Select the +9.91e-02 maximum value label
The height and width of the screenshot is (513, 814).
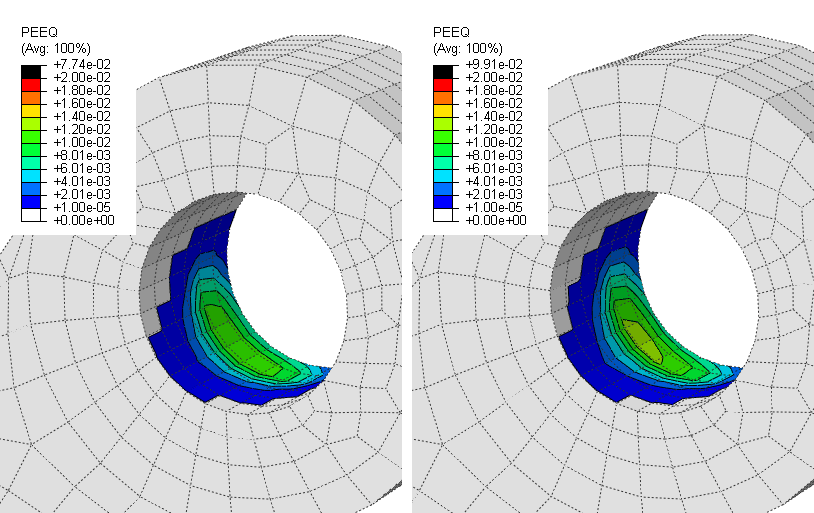pos(499,64)
